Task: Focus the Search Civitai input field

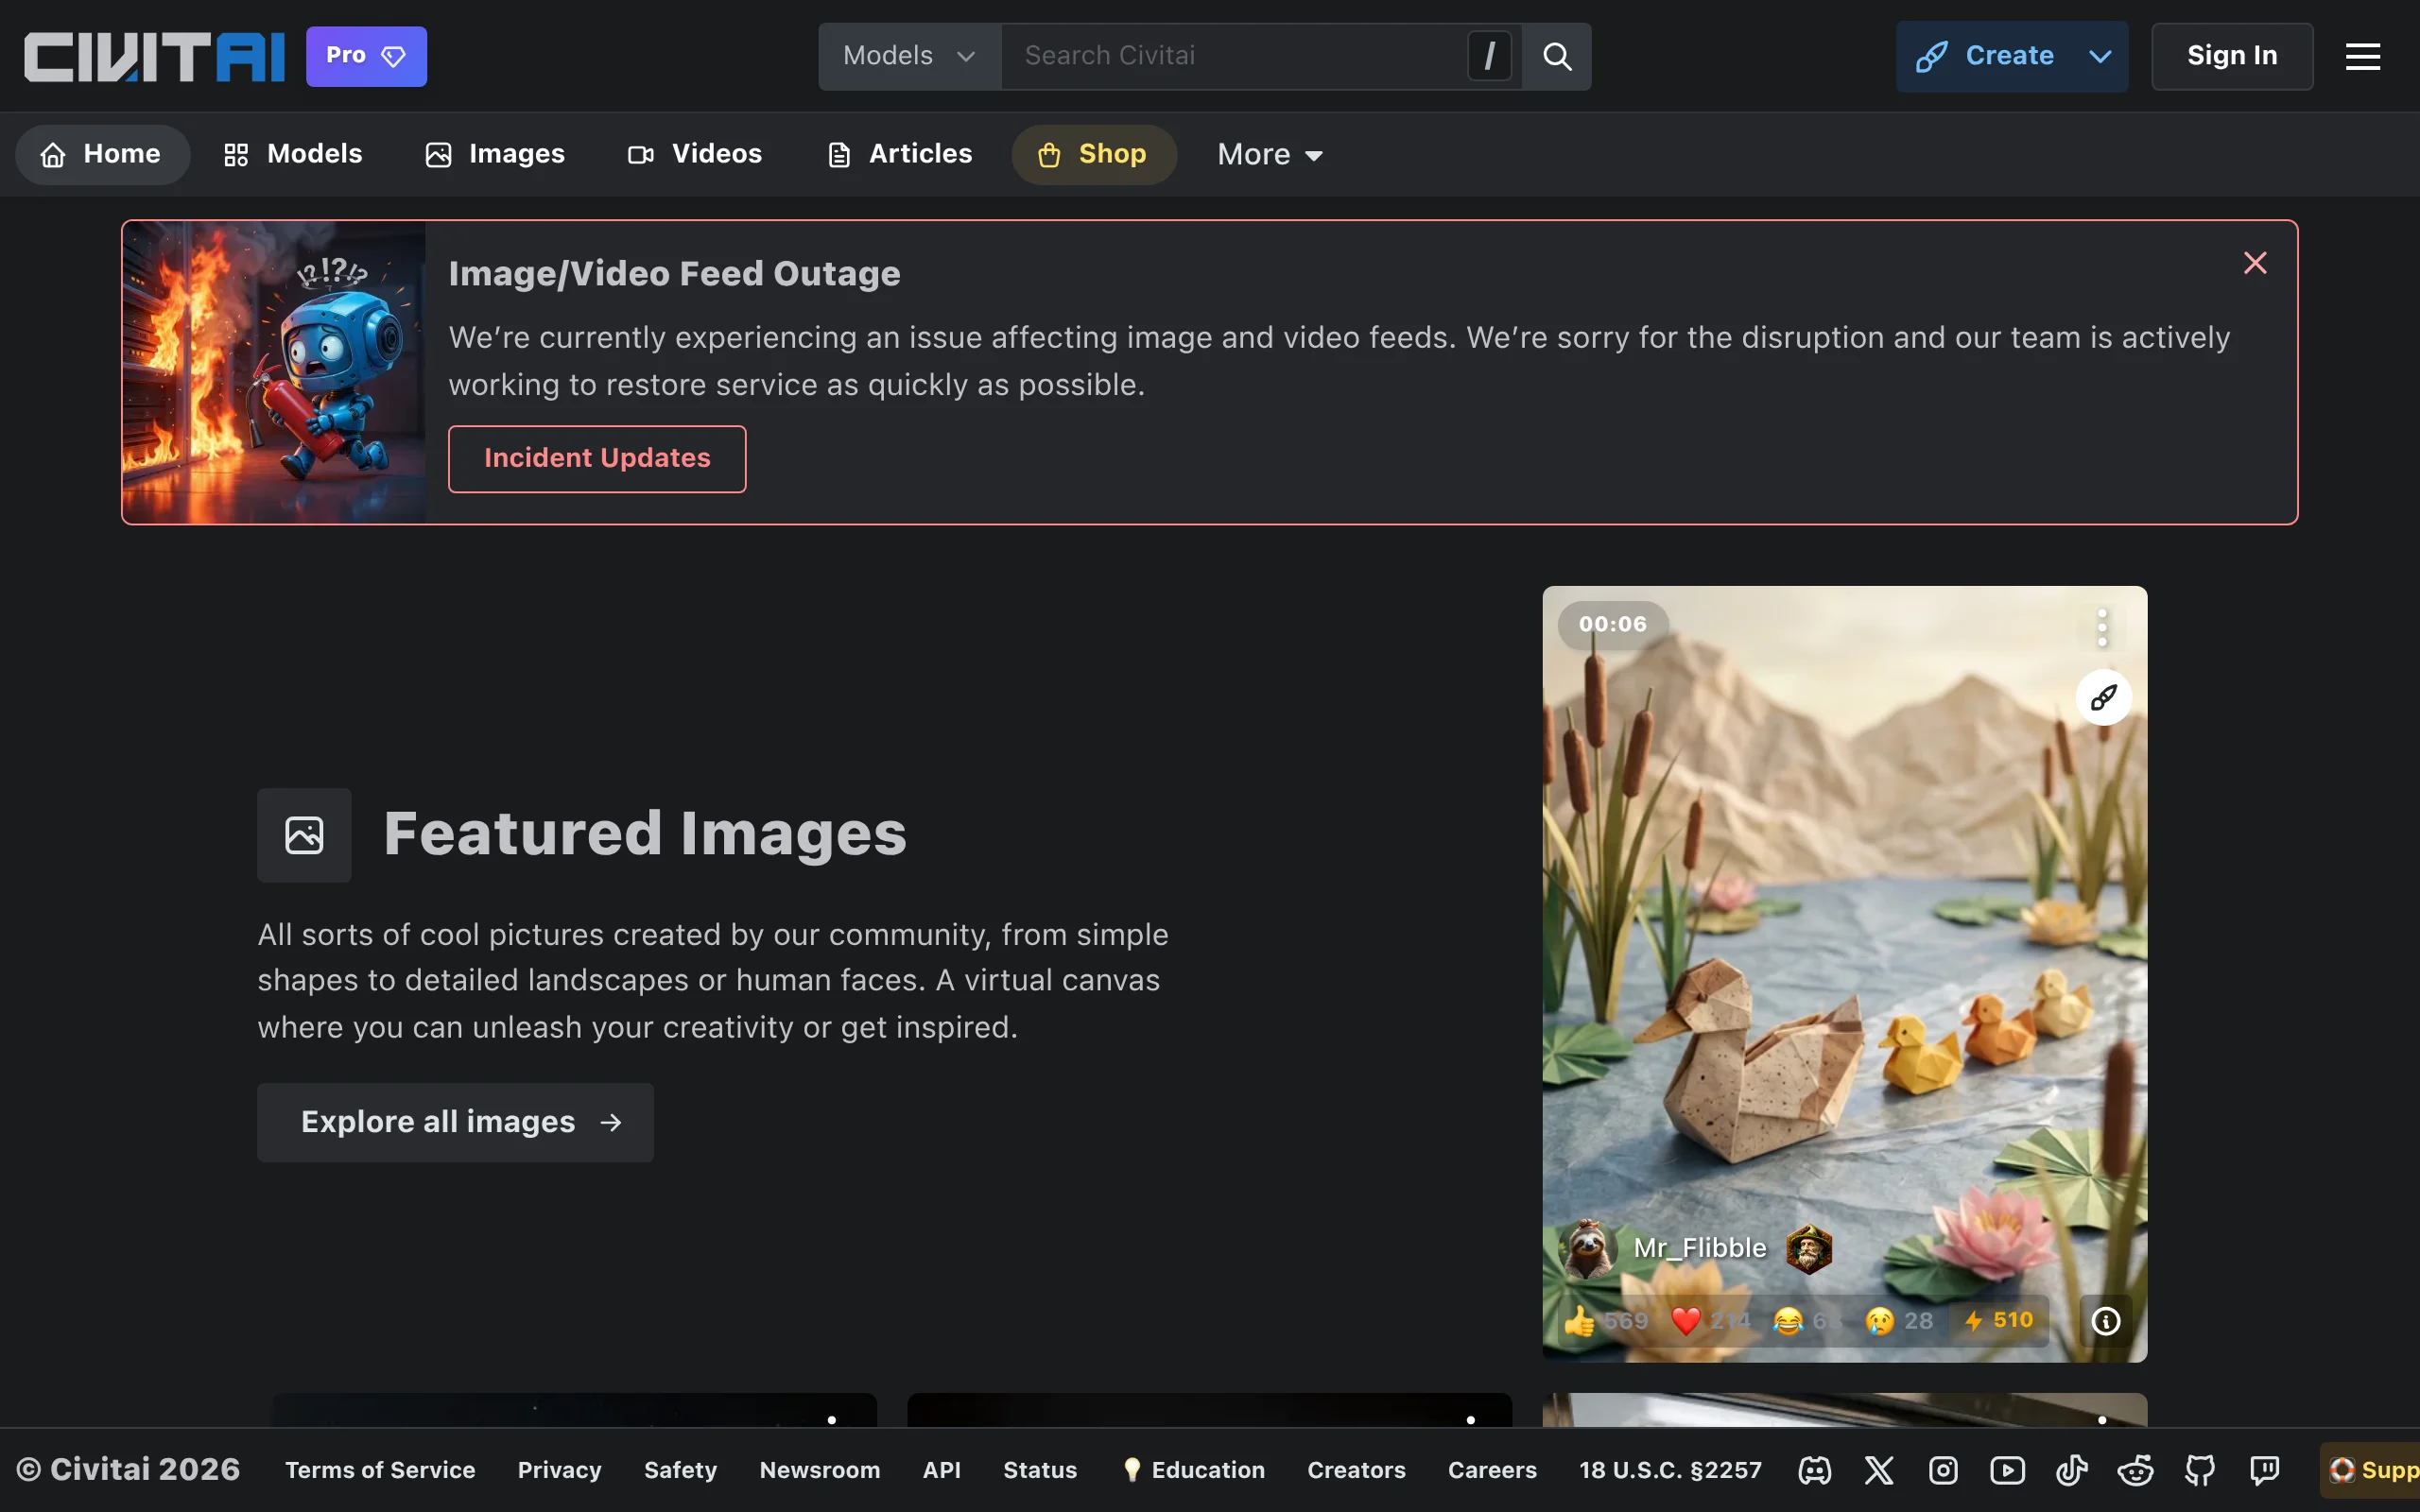Action: [1230, 56]
